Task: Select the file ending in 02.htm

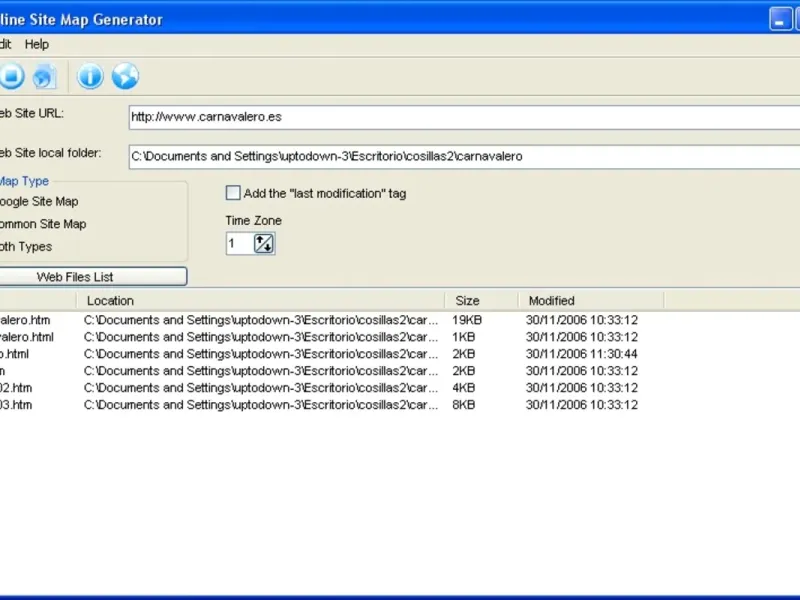Action: [x=16, y=388]
